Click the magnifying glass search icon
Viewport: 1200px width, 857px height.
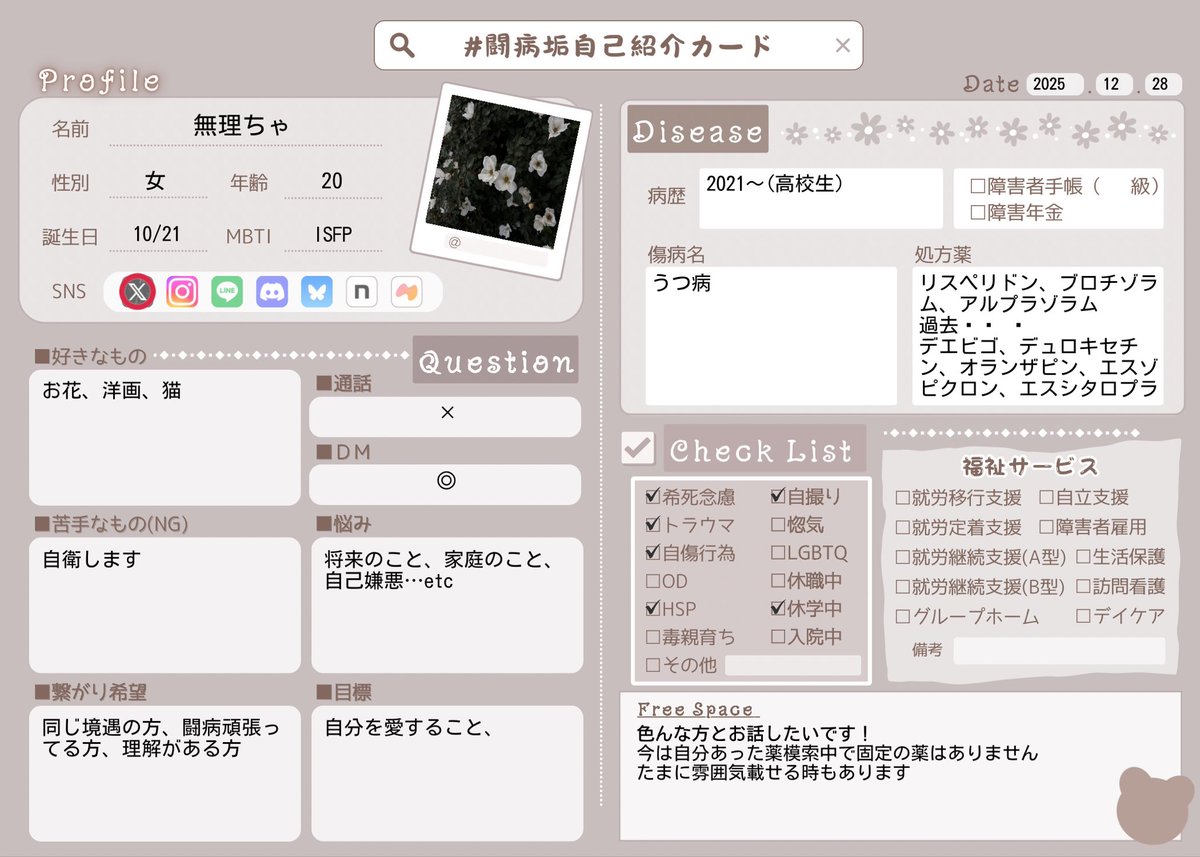pyautogui.click(x=402, y=44)
